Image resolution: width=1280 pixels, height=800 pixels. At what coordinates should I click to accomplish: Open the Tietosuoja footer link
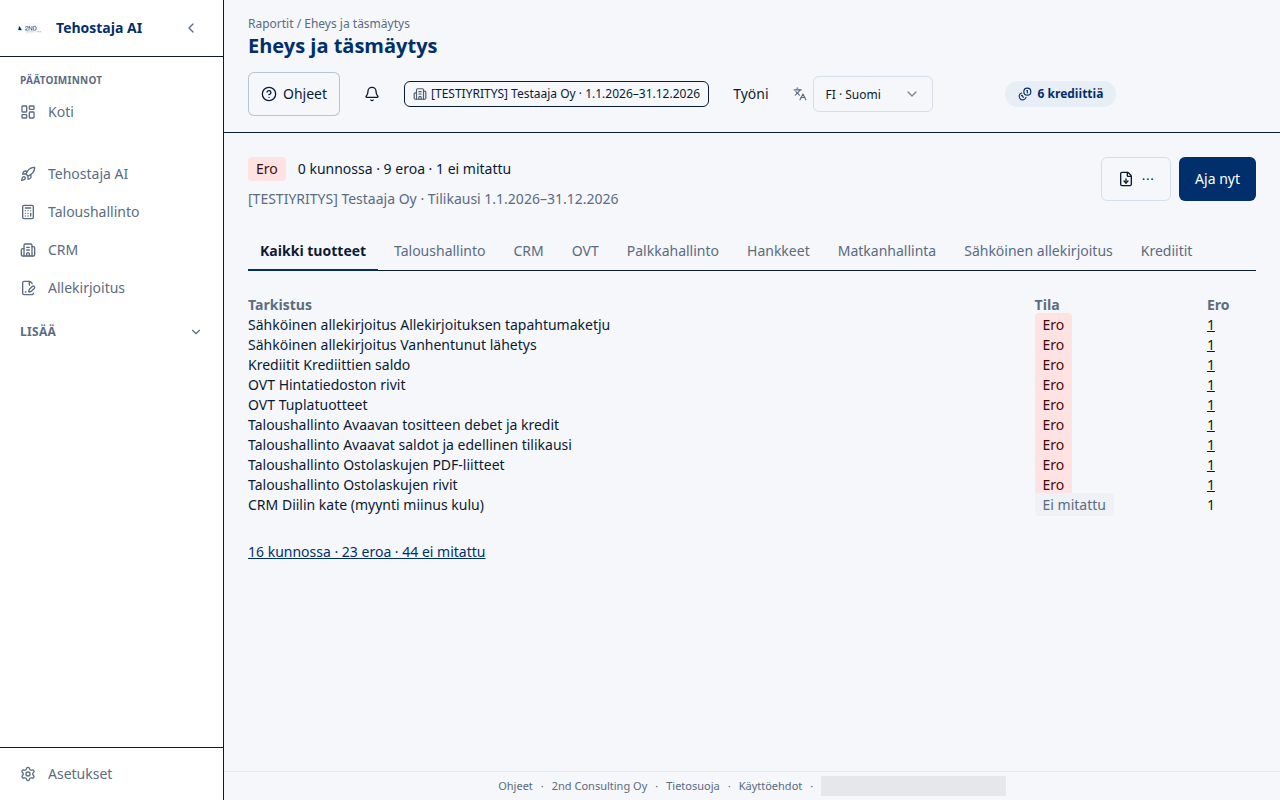click(693, 786)
